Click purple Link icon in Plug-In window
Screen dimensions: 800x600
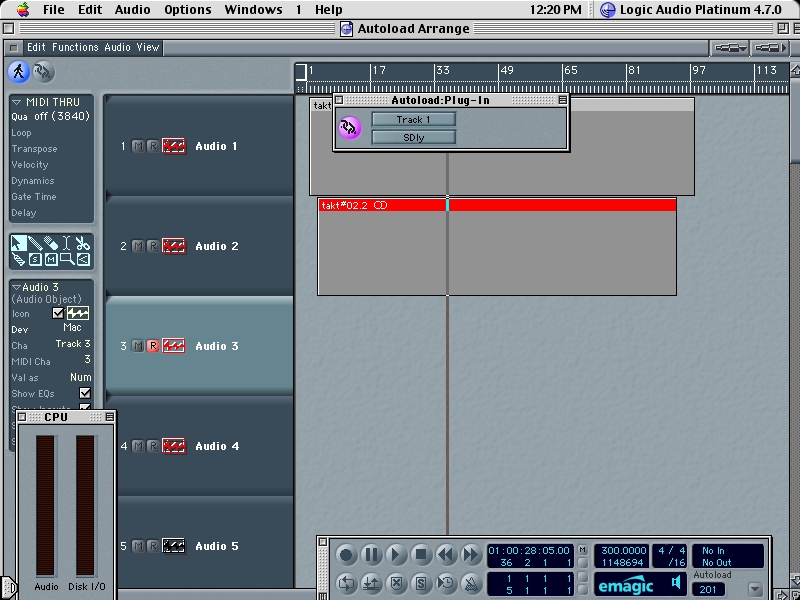click(x=349, y=128)
